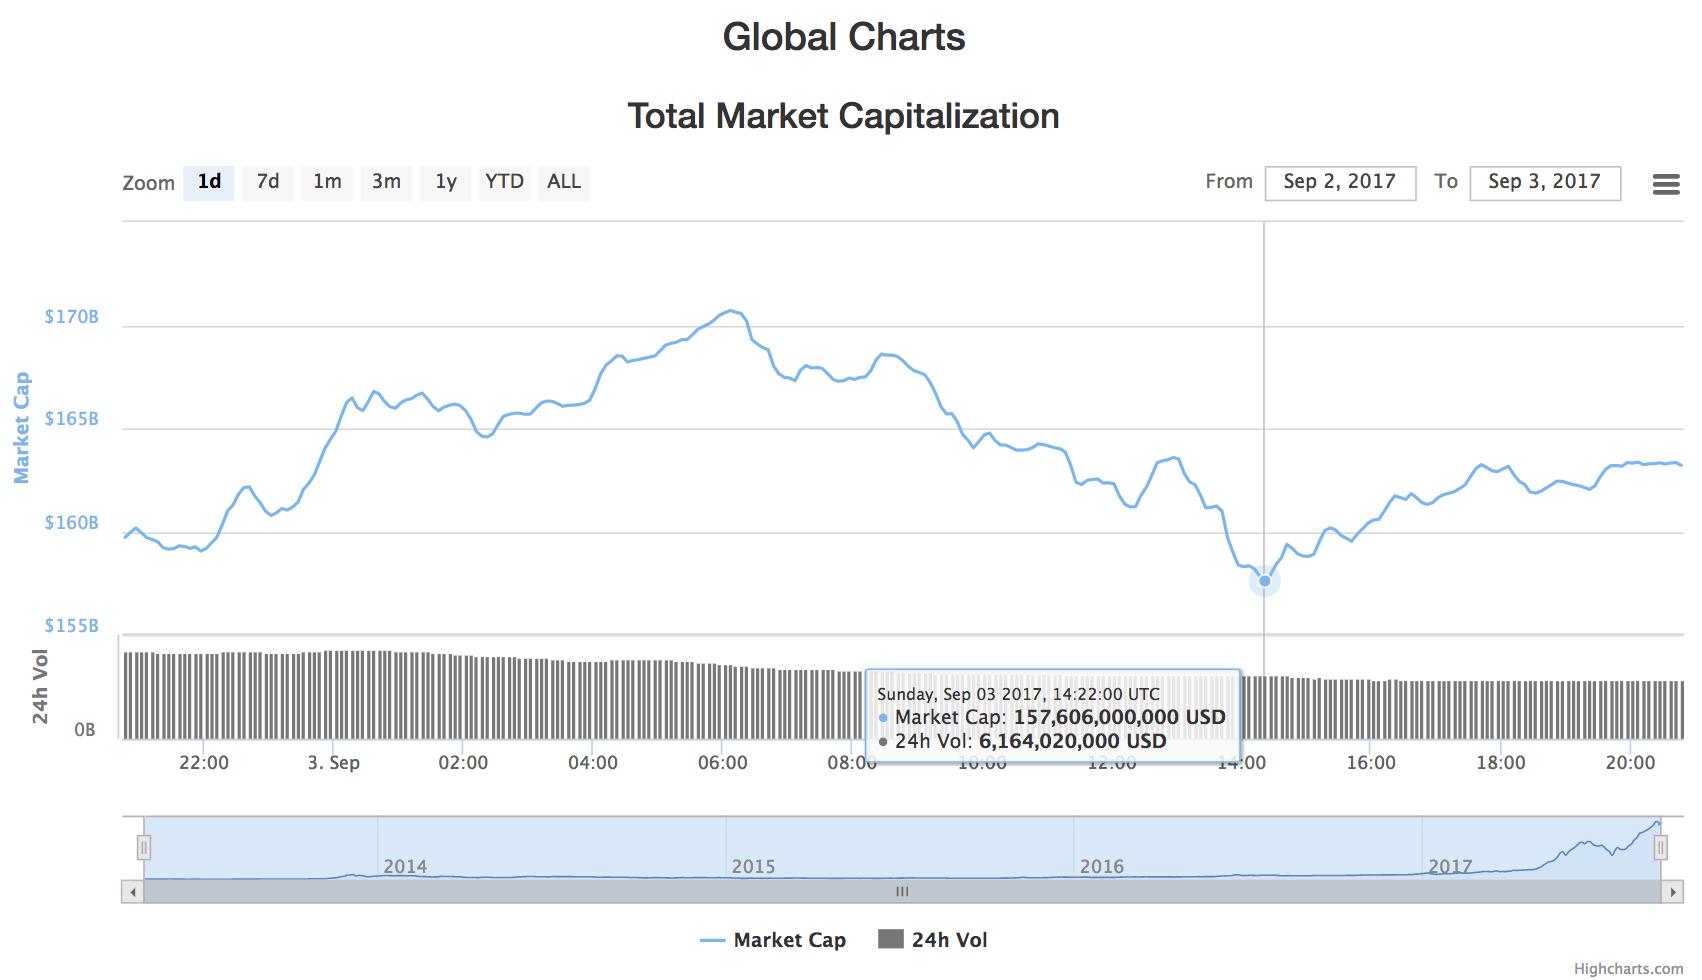Select the 1d zoom range
The height and width of the screenshot is (980, 1702).
[209, 182]
